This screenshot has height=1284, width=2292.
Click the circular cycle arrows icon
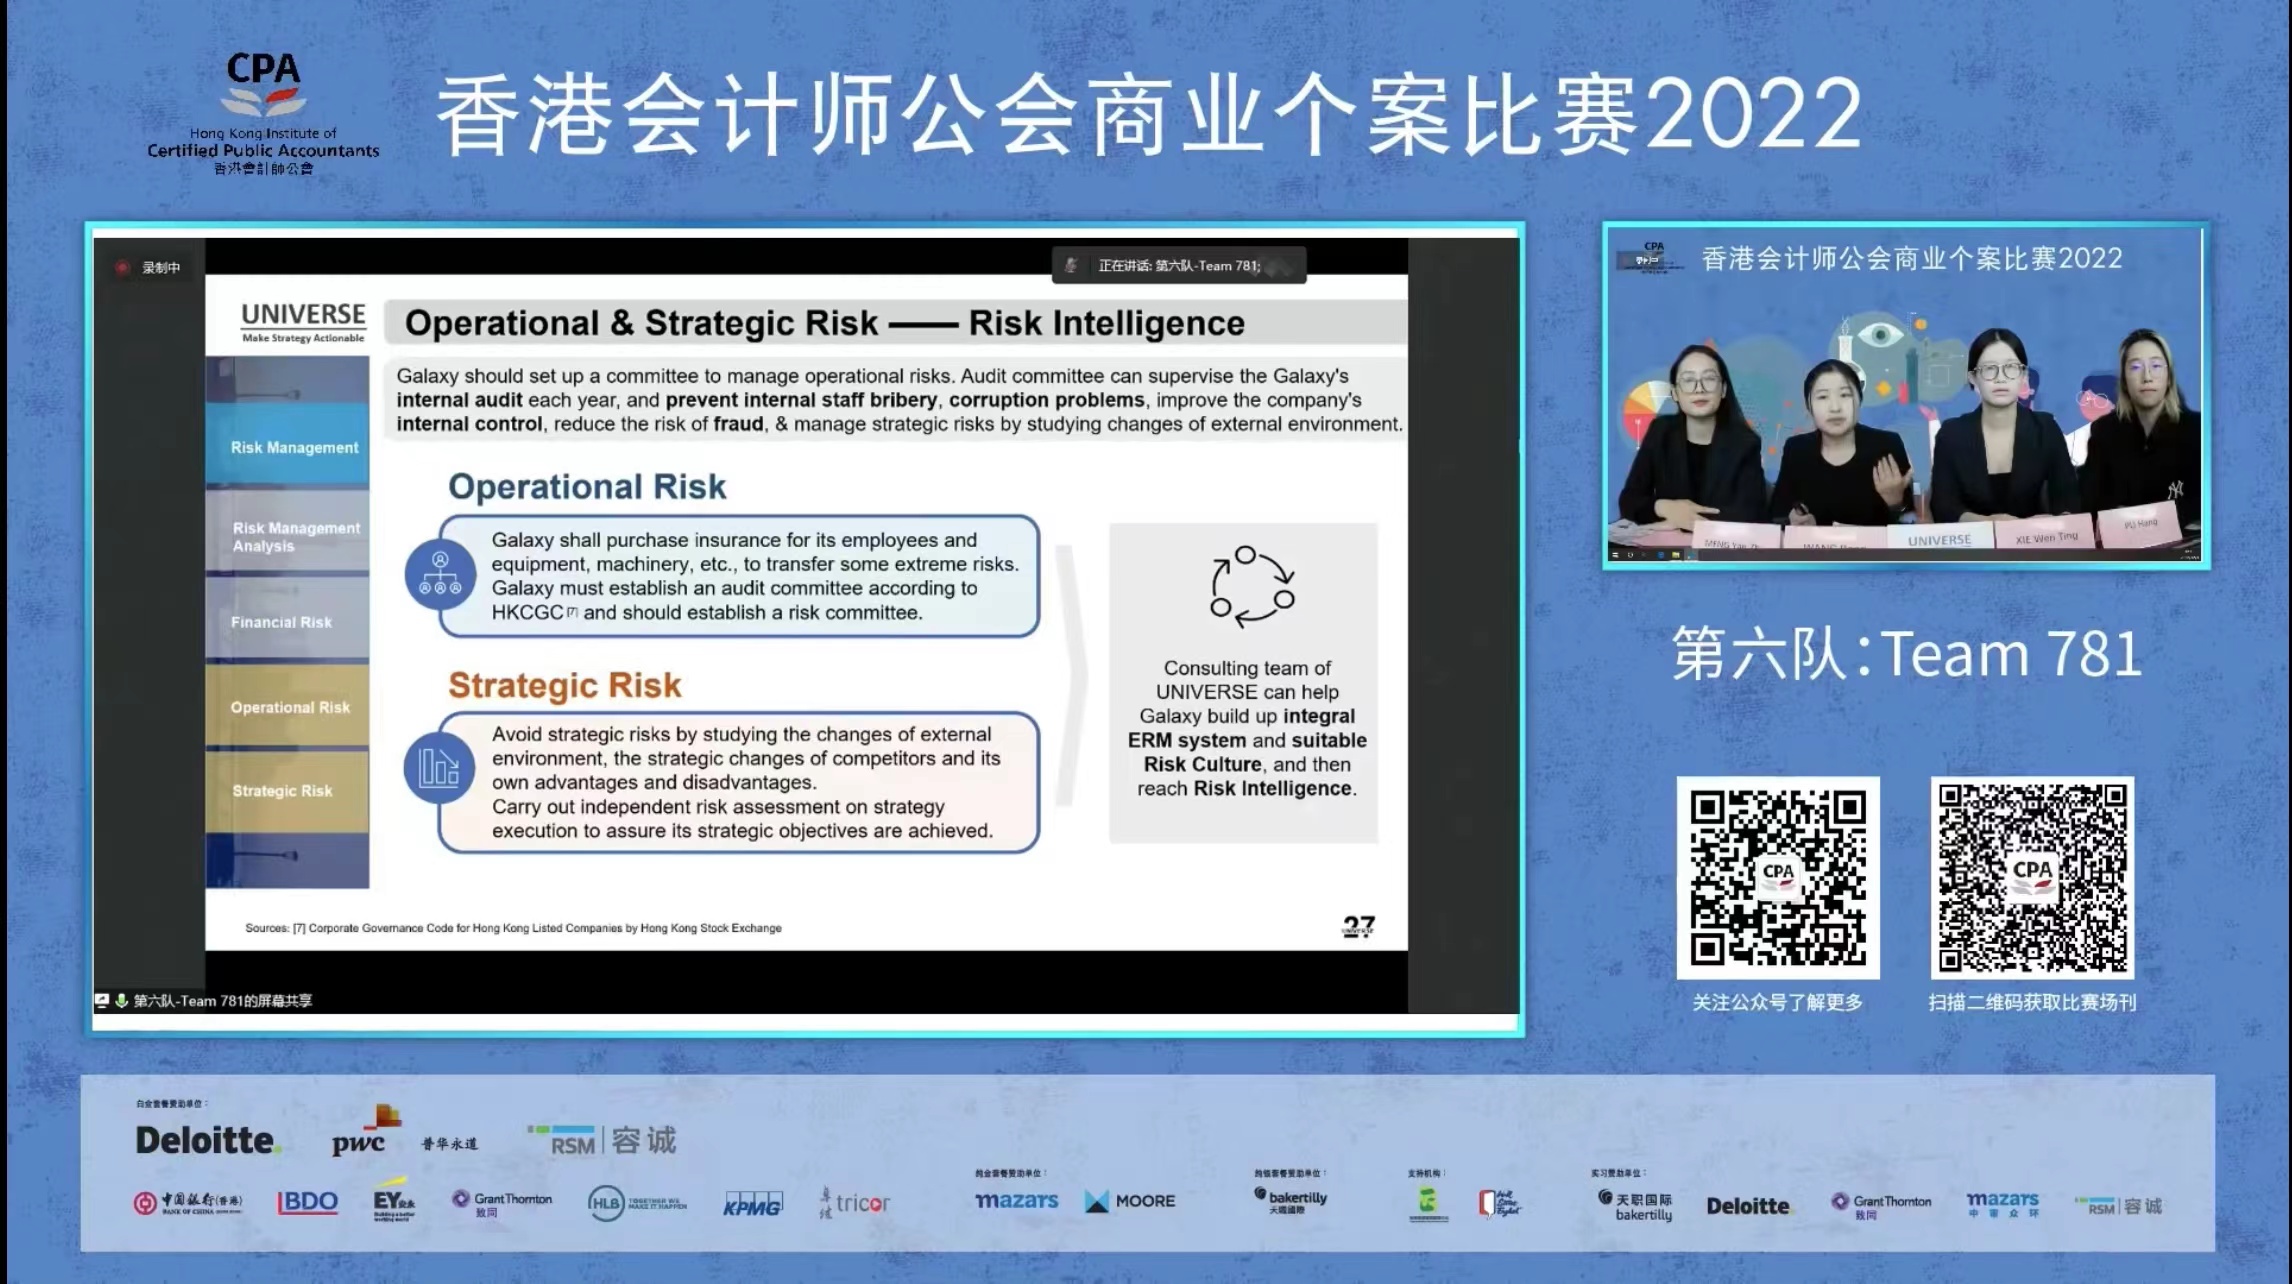click(1251, 587)
